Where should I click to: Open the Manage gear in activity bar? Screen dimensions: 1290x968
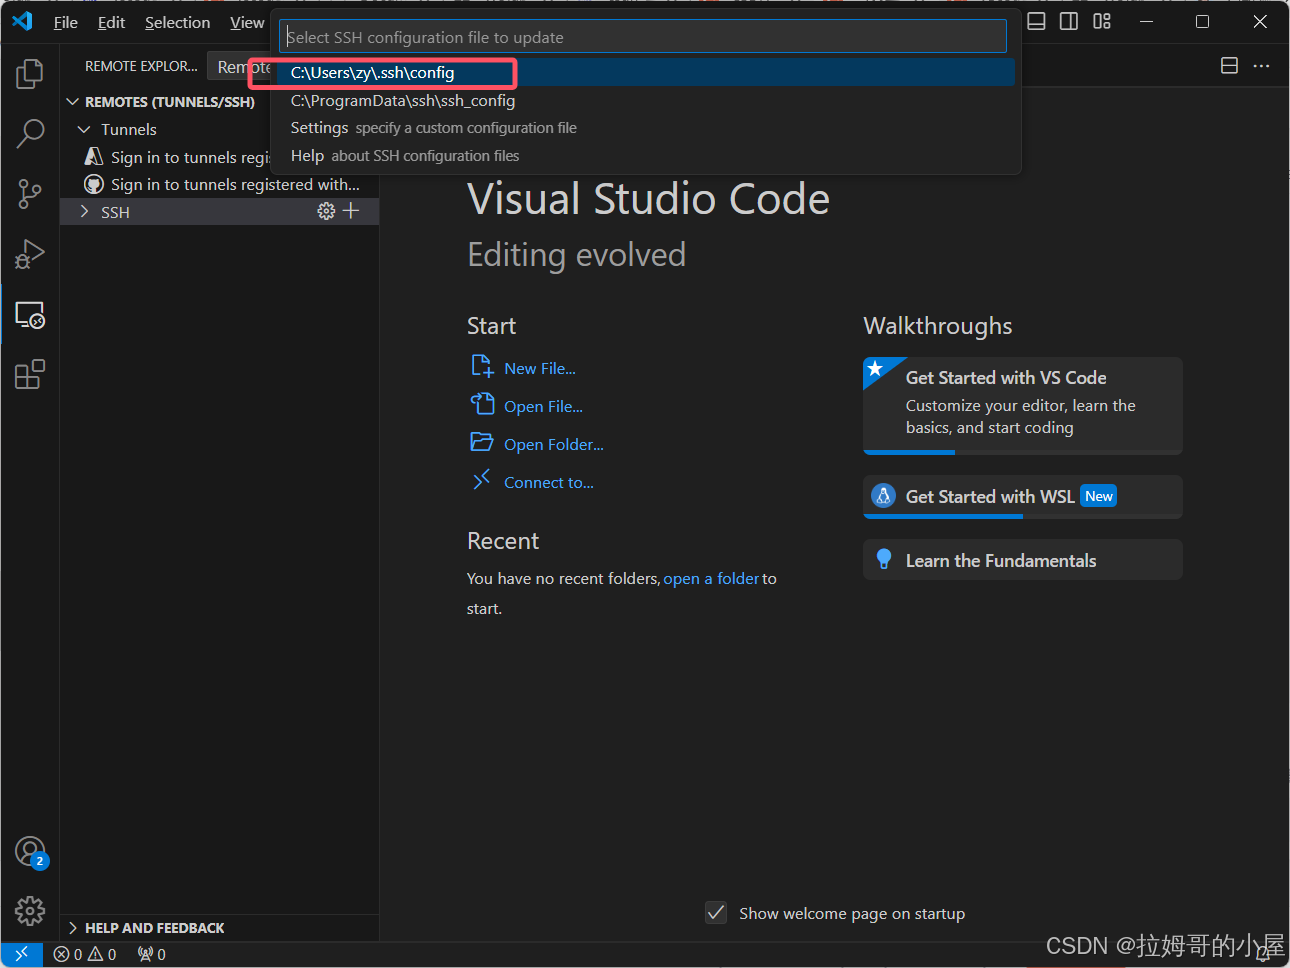point(30,910)
